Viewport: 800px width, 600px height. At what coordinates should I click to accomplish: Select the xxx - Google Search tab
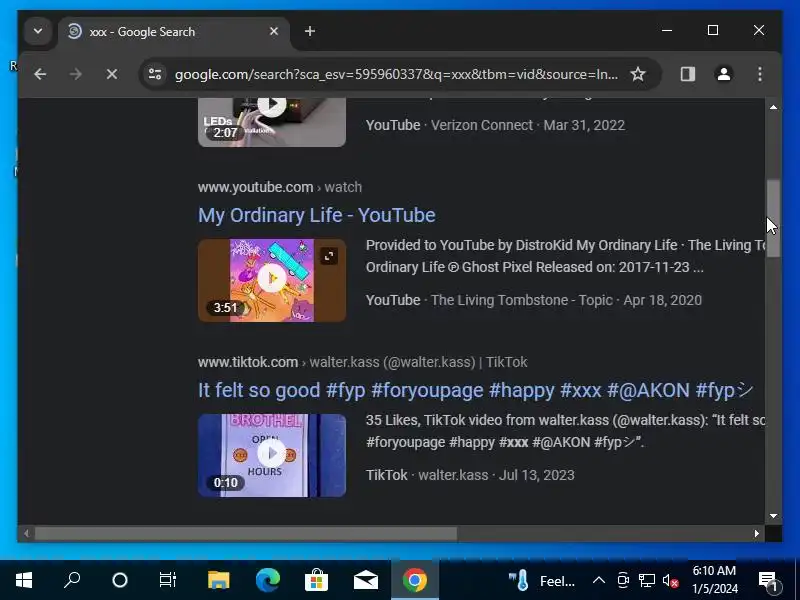[x=174, y=32]
